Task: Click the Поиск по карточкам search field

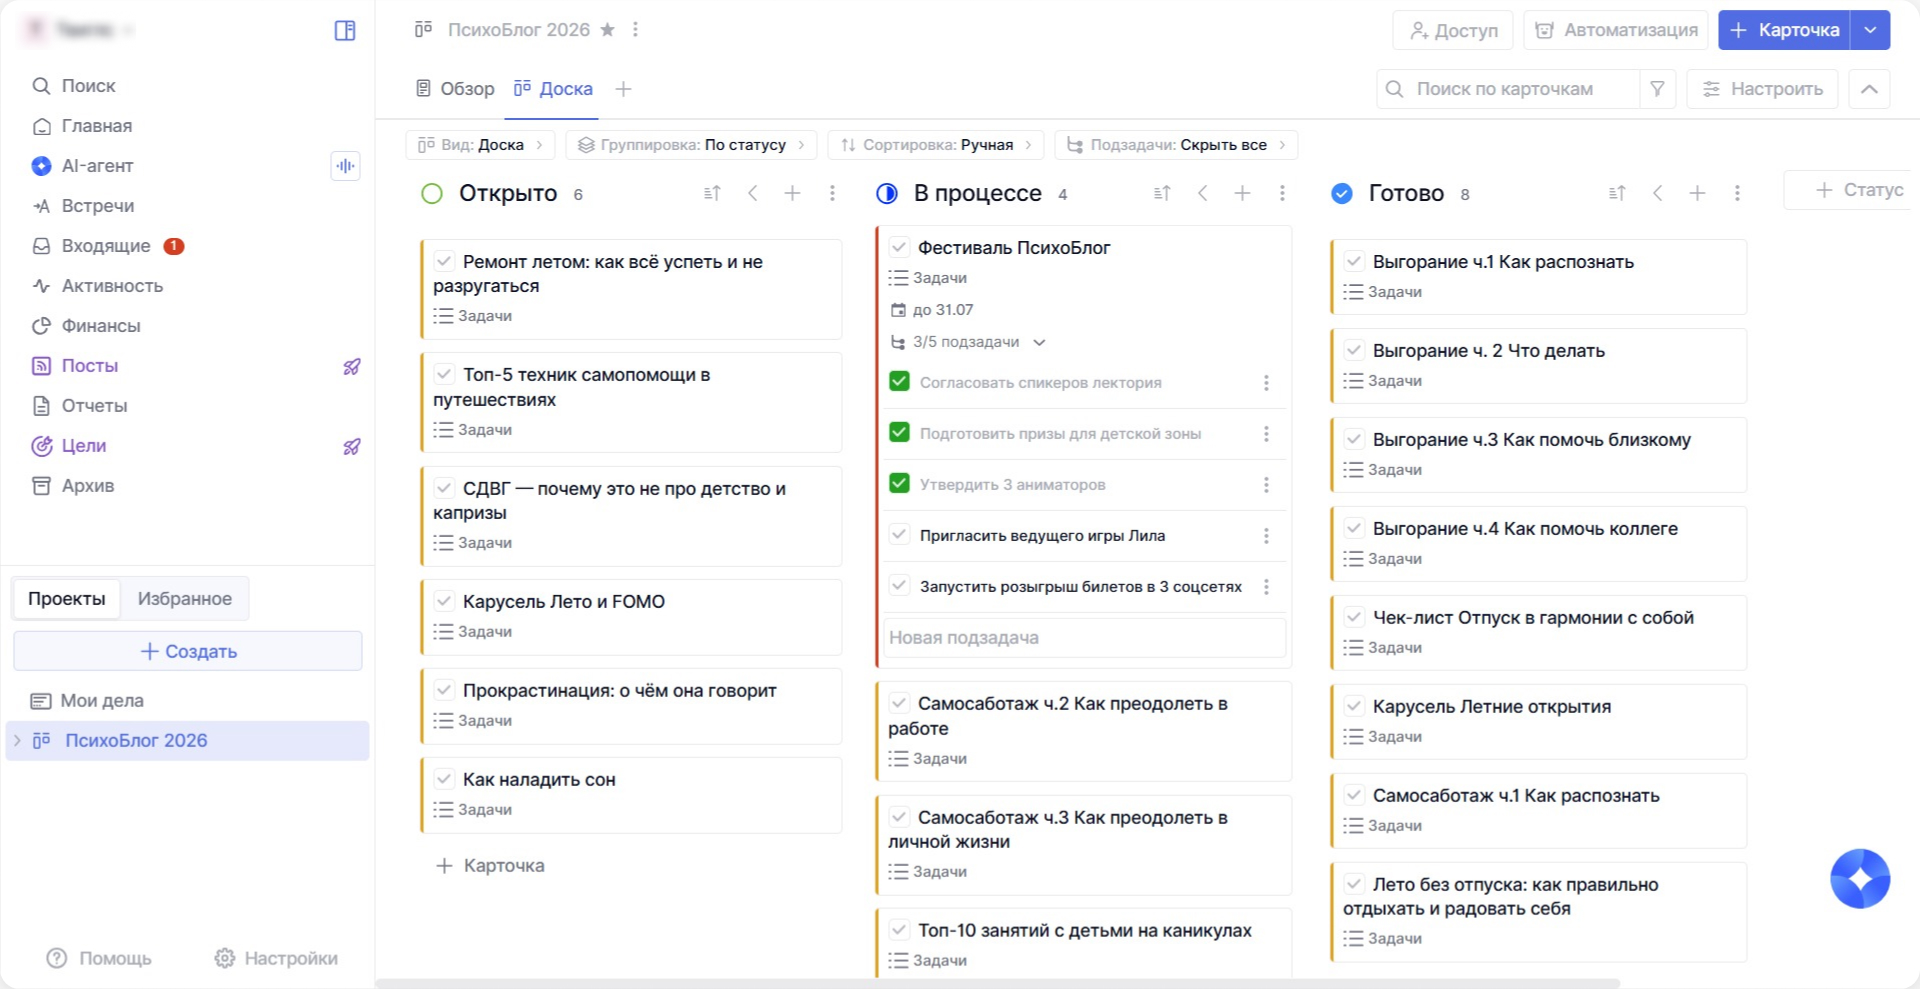Action: (x=1508, y=89)
